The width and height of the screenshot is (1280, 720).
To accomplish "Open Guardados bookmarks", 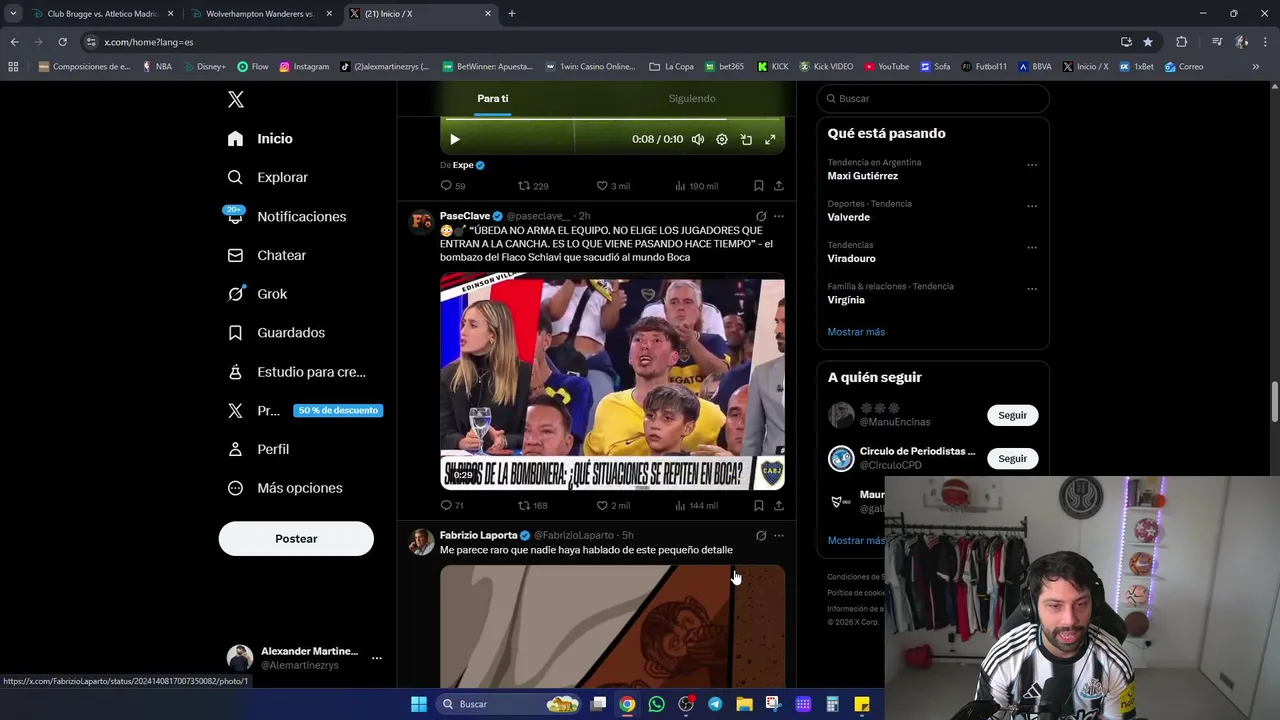I will 276,332.
